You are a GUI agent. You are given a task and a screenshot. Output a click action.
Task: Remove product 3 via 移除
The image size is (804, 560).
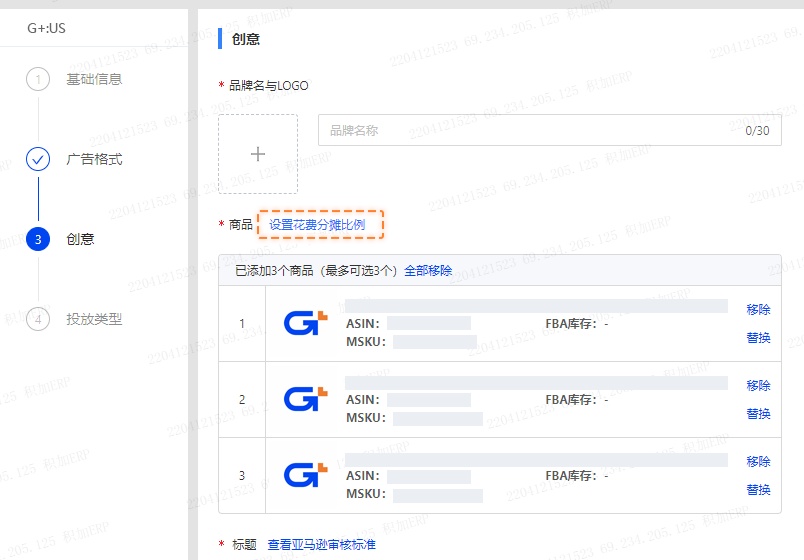click(x=758, y=461)
